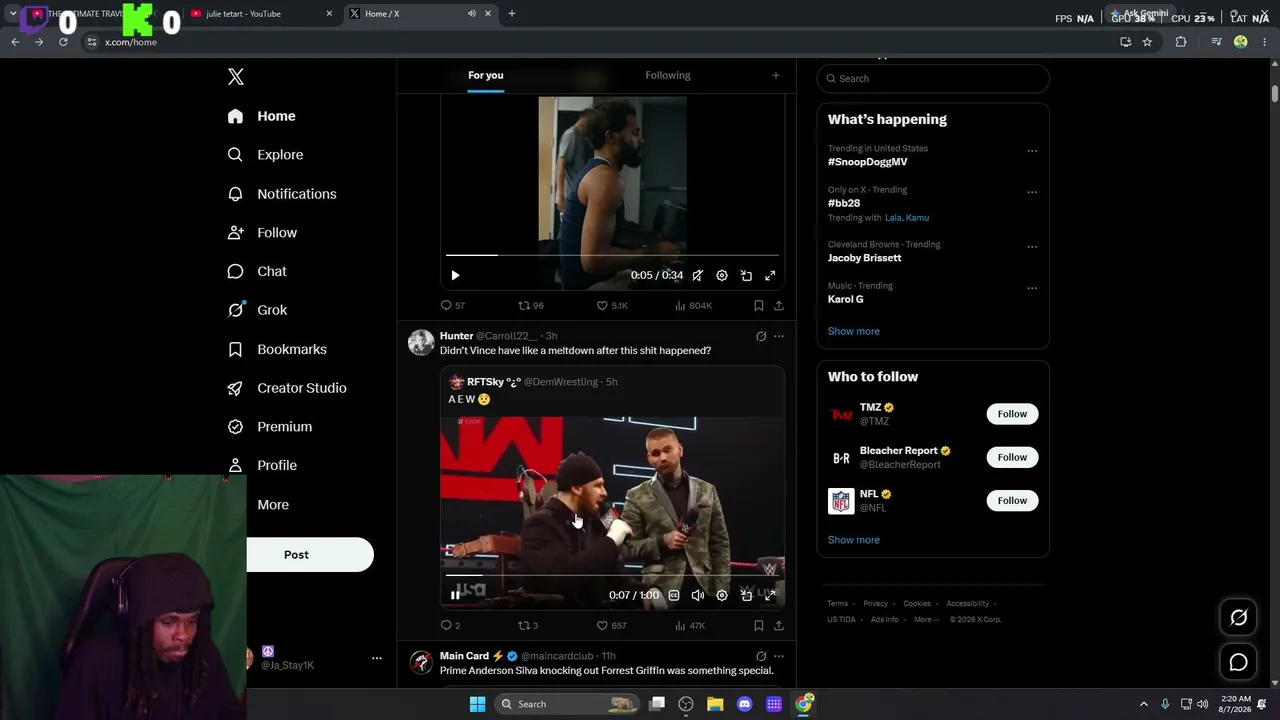The width and height of the screenshot is (1280, 720).
Task: Toggle captions on the 1:00 wrestling video
Action: click(673, 595)
